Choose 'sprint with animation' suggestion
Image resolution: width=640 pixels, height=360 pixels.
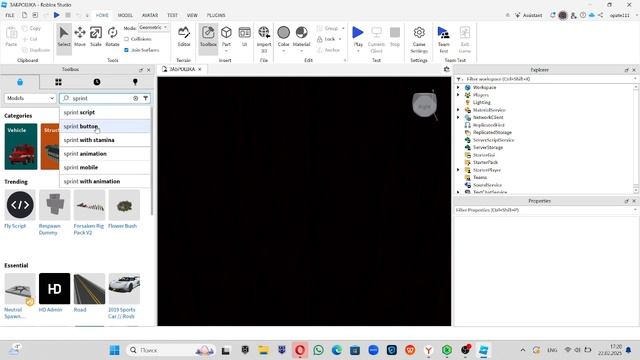click(x=105, y=181)
